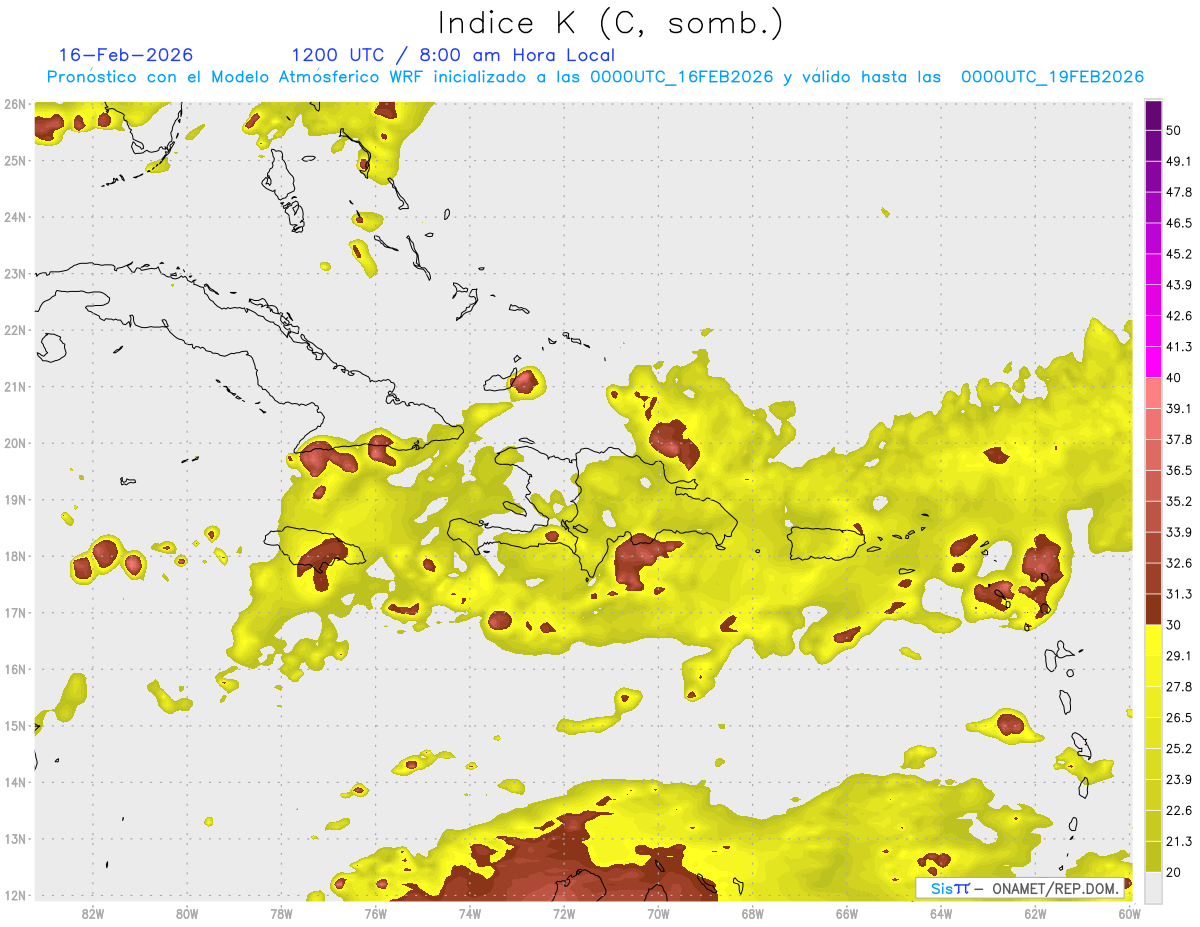
Task: Click the colorbar value 42.6
Action: [1178, 316]
